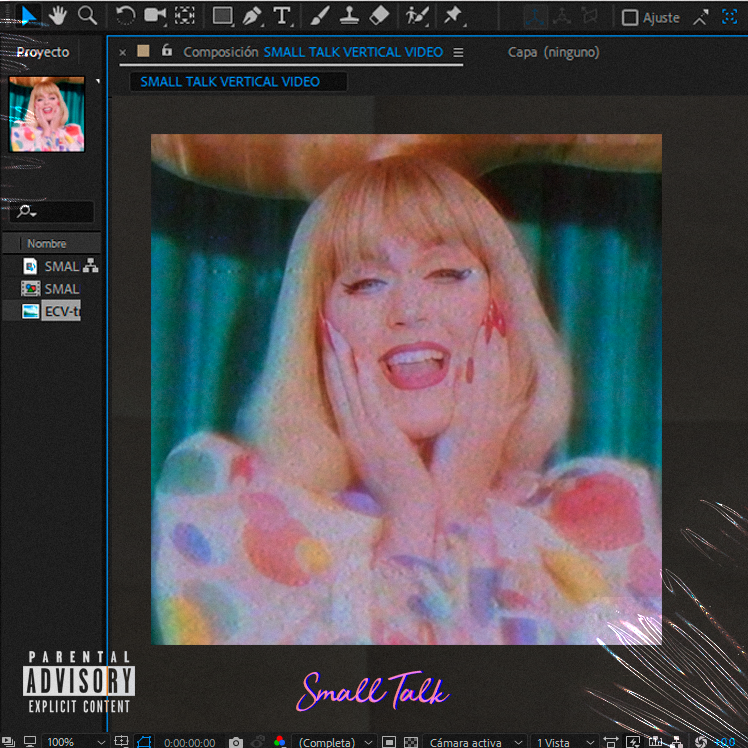Take a snapshot with the camera icon
Screen dimensions: 748x748
[x=235, y=742]
